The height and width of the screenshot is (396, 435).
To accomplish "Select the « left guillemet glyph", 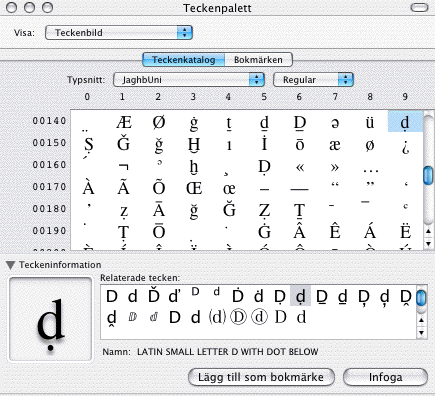I will point(300,167).
